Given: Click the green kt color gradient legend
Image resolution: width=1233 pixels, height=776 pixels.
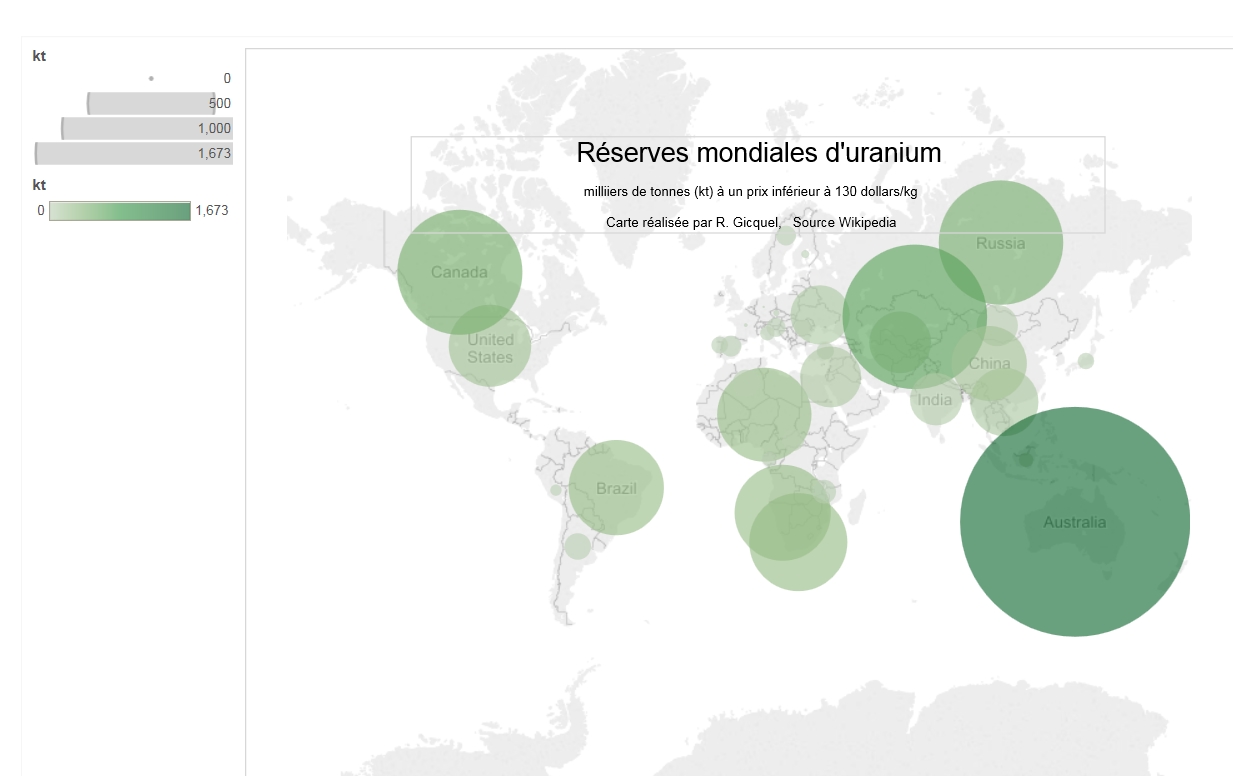Looking at the screenshot, I should pyautogui.click(x=120, y=211).
